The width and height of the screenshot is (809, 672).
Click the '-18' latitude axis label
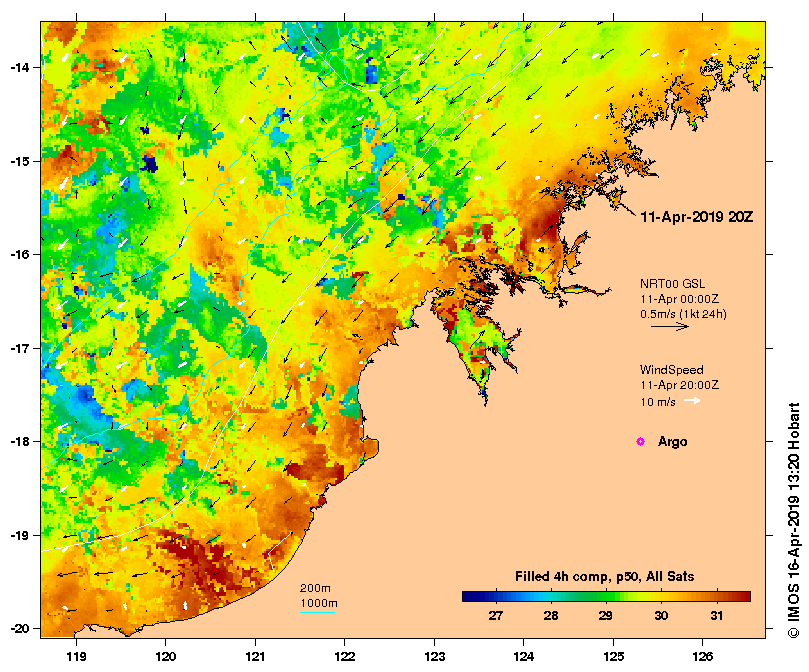click(x=19, y=442)
